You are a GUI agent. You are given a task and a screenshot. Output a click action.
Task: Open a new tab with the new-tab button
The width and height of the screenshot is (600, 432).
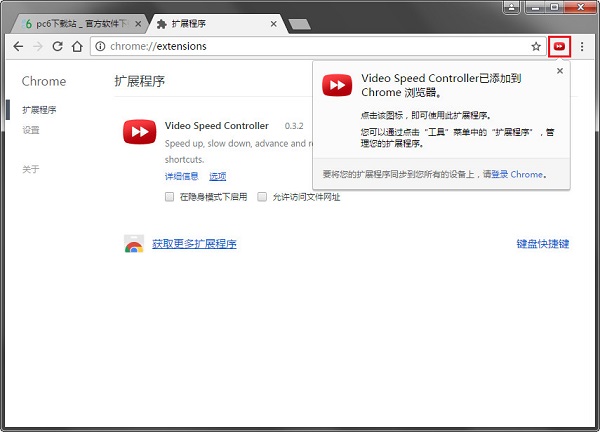tap(300, 24)
